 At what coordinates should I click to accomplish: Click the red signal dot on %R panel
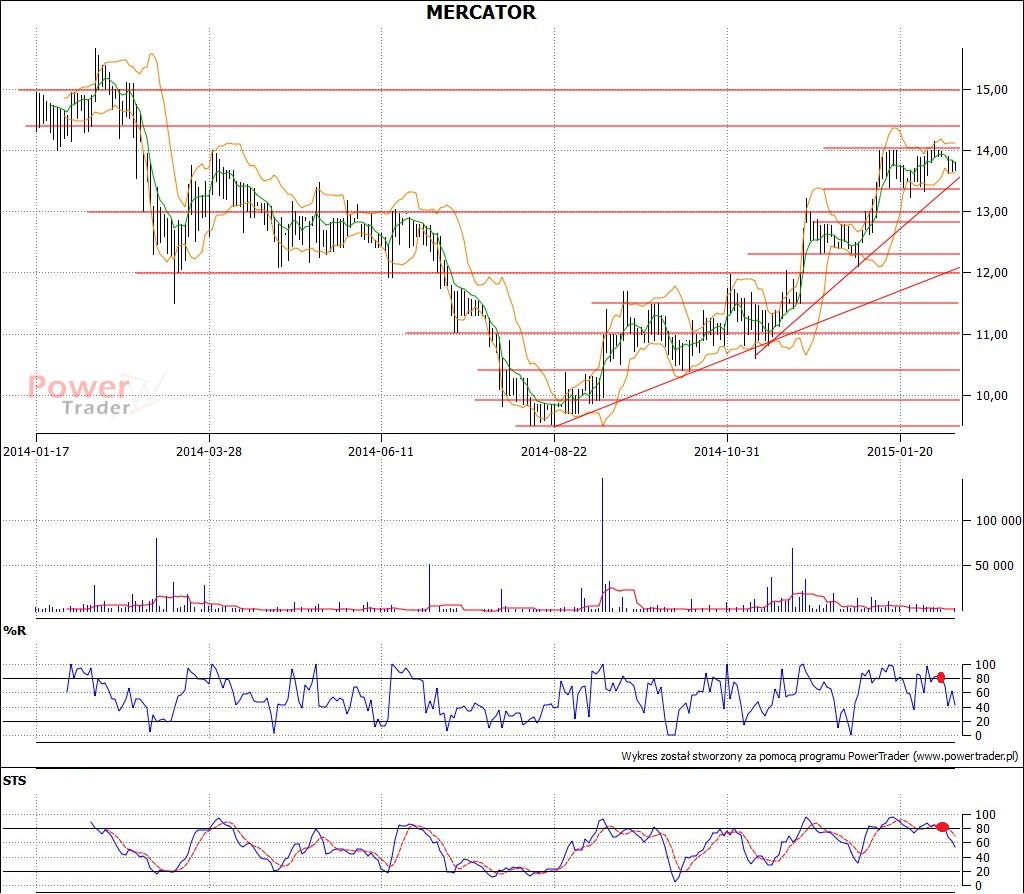click(940, 677)
